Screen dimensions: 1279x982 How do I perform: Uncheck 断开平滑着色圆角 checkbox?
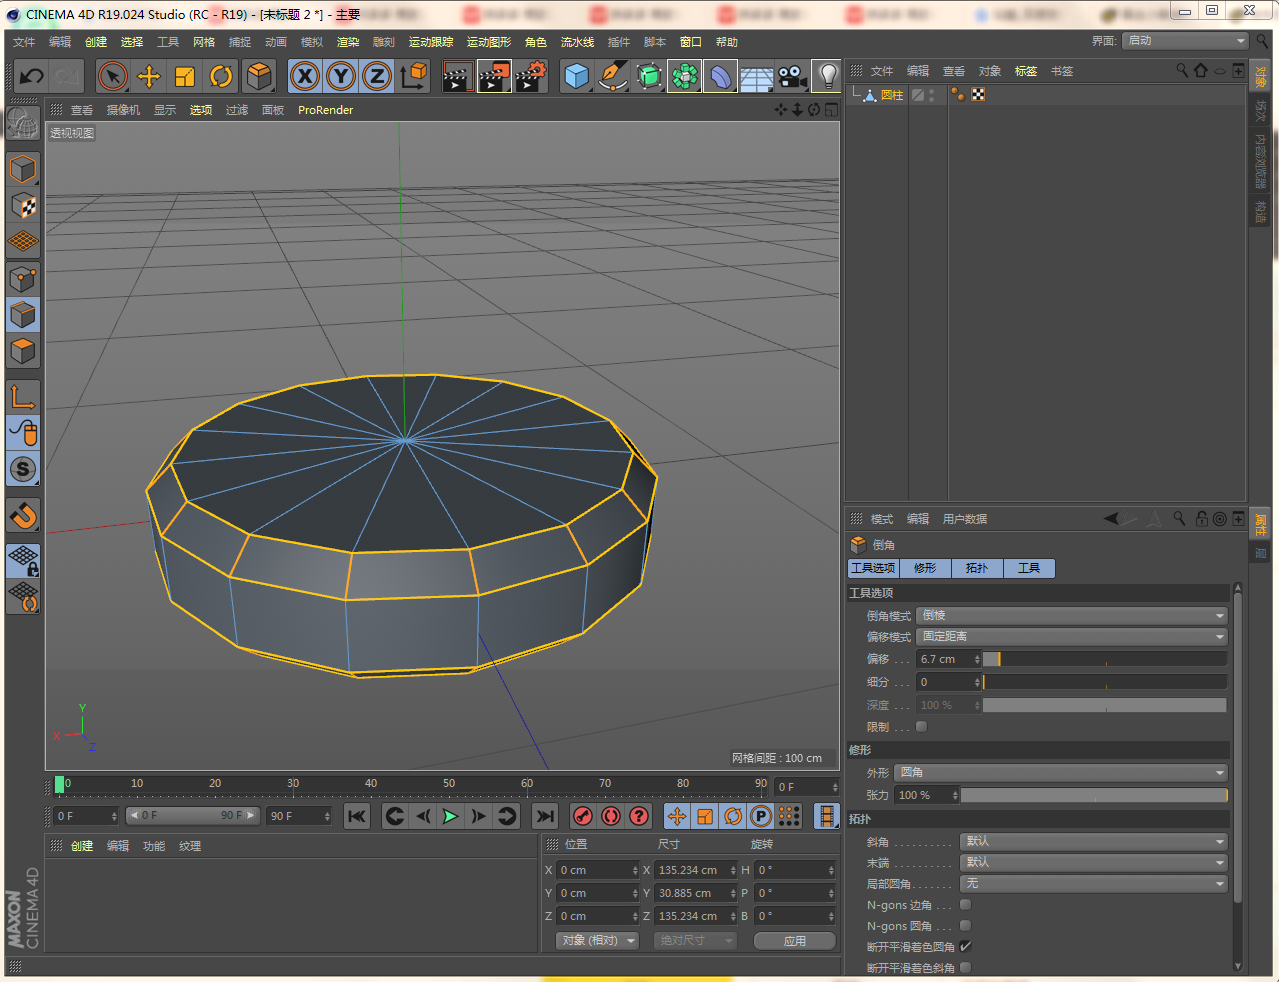coord(965,946)
